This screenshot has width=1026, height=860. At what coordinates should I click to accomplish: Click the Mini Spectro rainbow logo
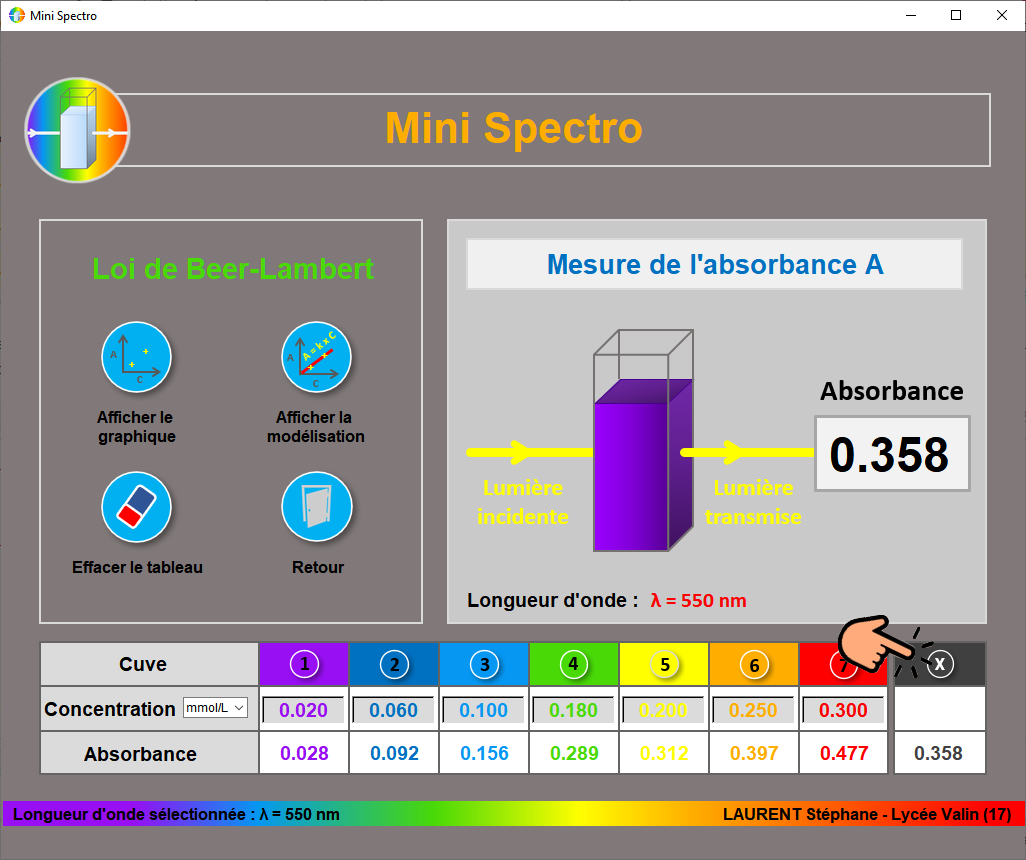(x=77, y=130)
